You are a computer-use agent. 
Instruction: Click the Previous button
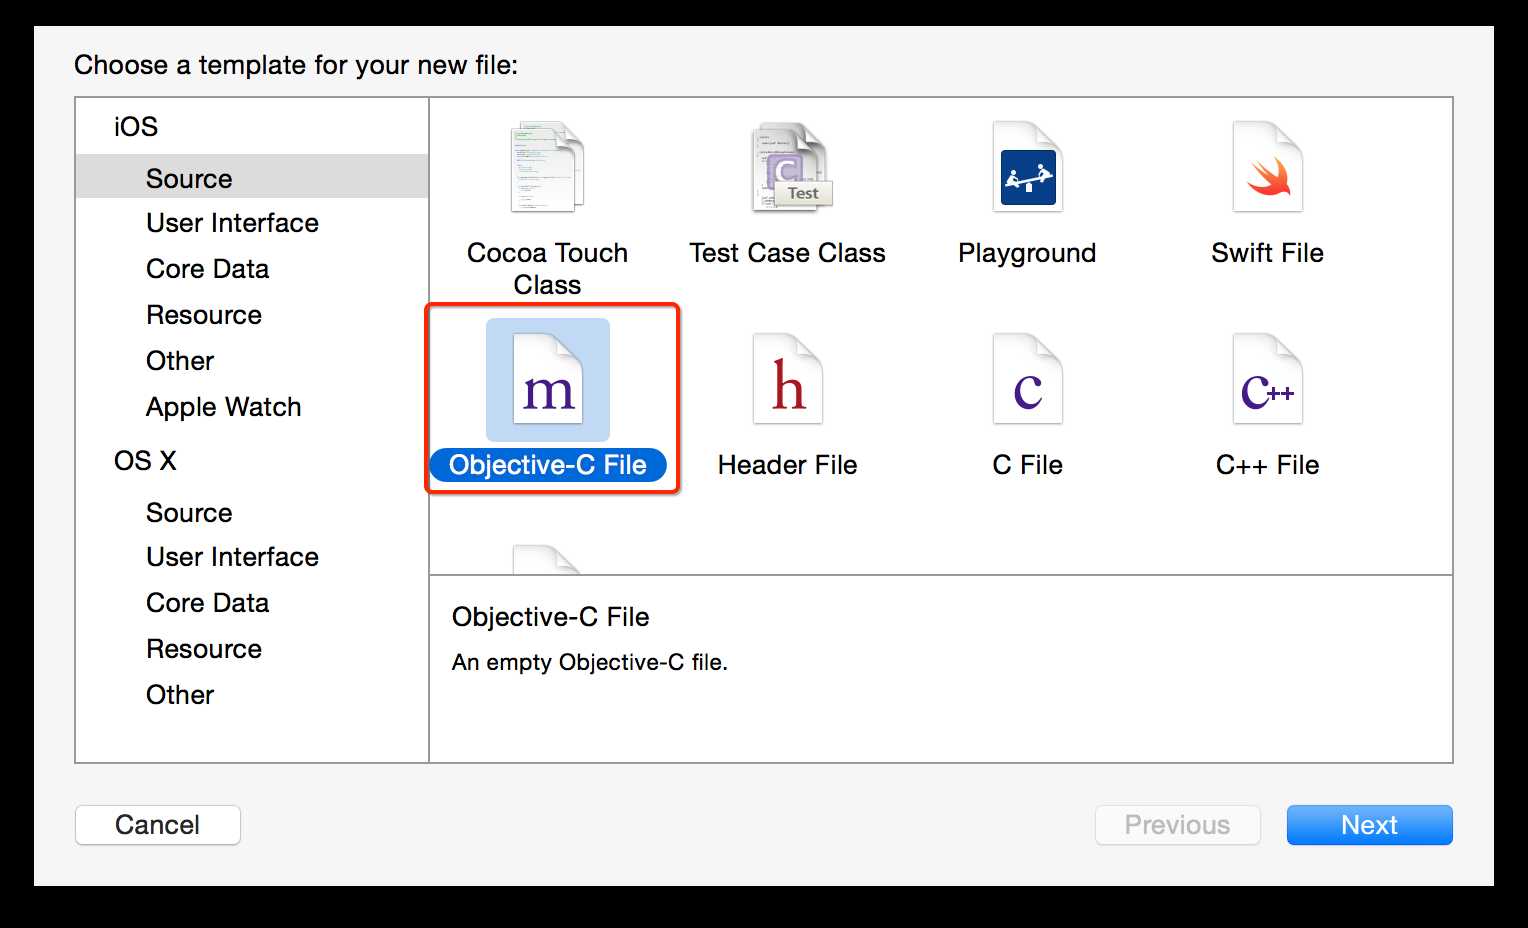1177,825
